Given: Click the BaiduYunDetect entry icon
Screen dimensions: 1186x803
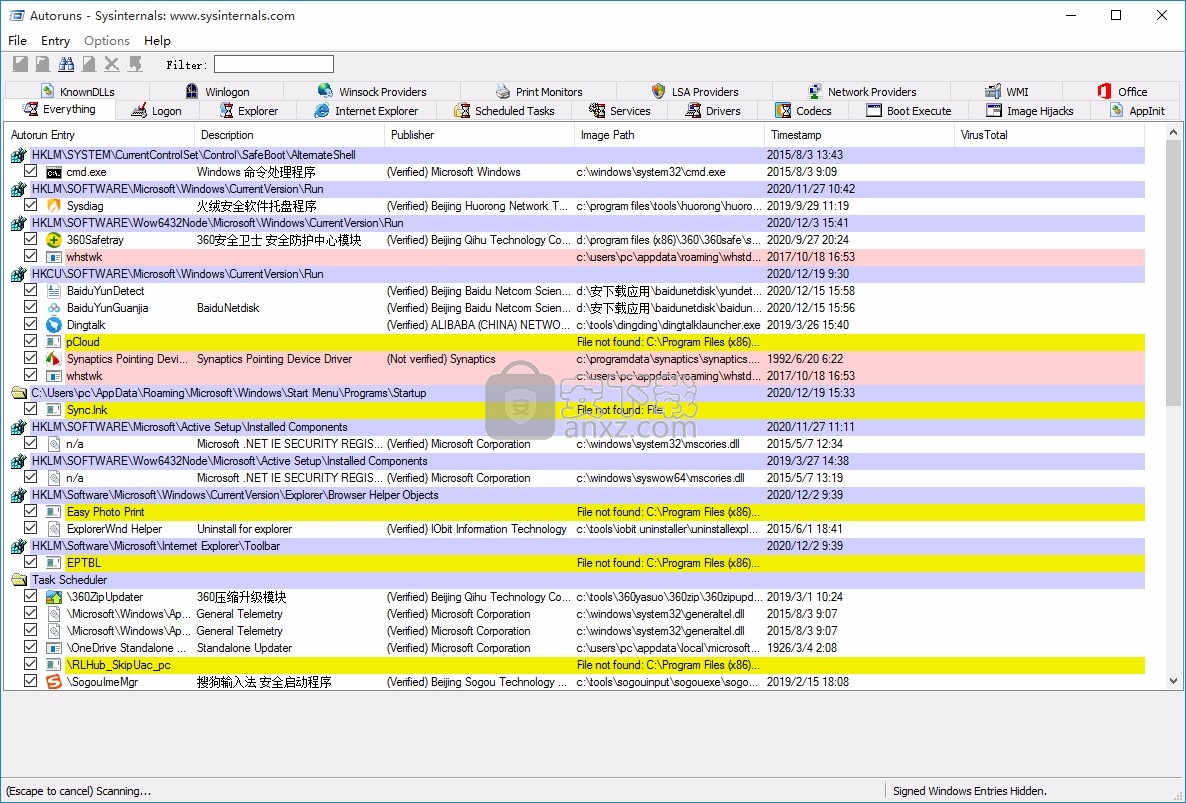Looking at the screenshot, I should point(54,291).
